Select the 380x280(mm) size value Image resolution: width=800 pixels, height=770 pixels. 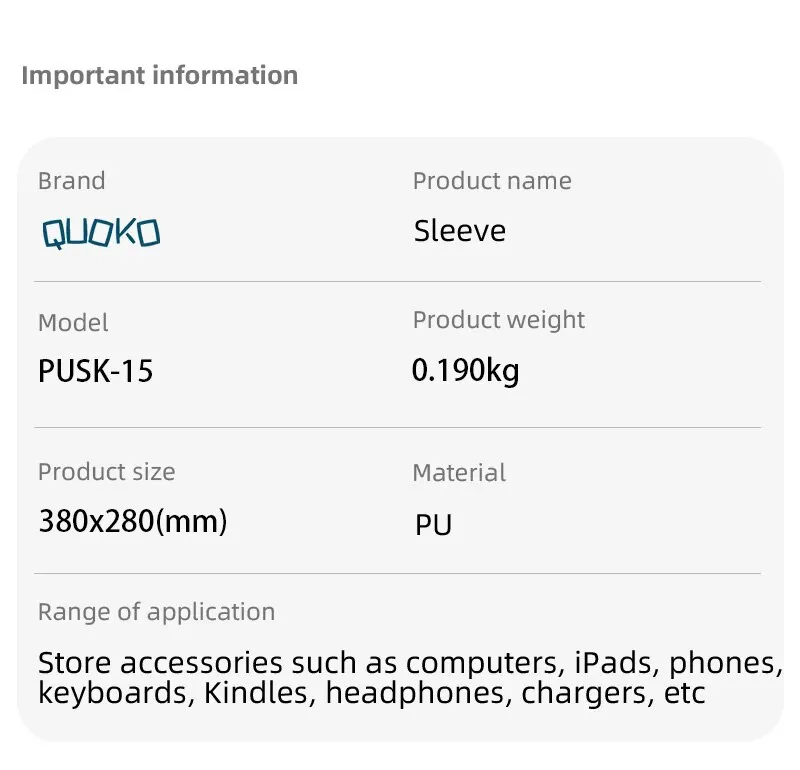pos(132,521)
